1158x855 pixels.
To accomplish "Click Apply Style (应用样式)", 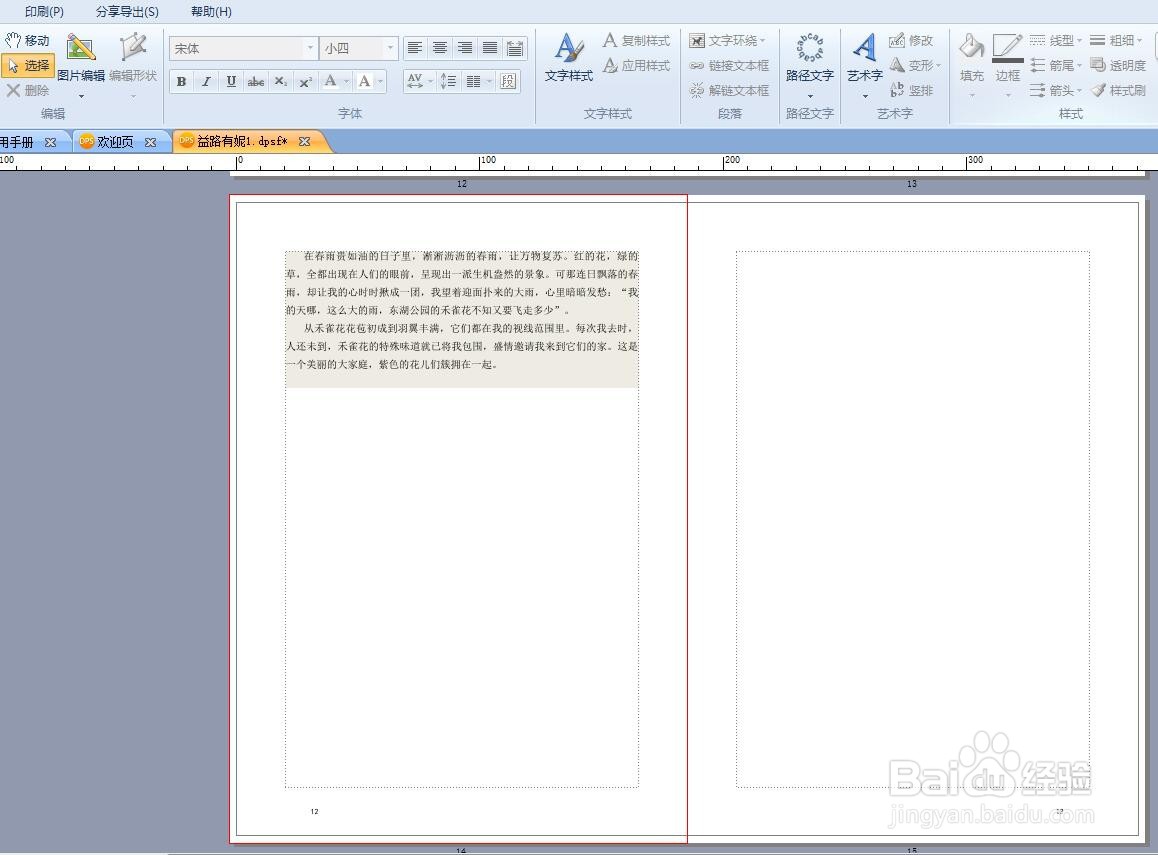I will click(x=636, y=66).
